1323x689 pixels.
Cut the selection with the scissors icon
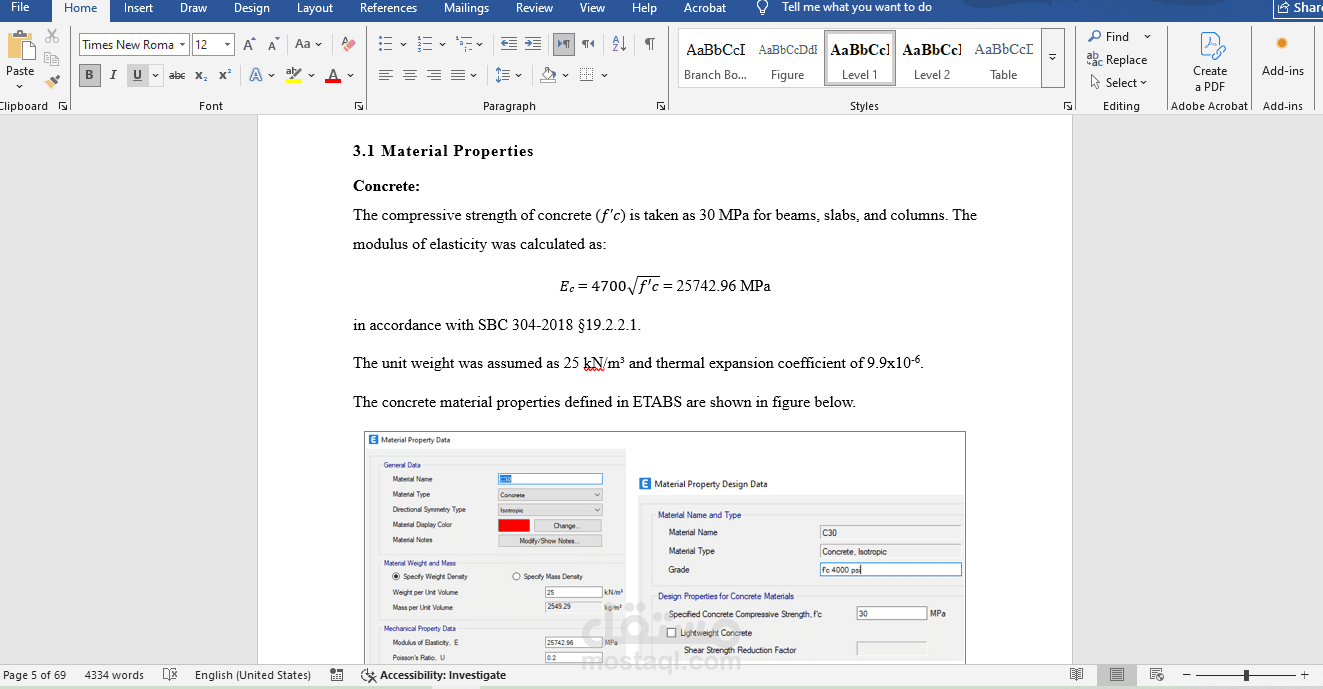click(x=52, y=37)
